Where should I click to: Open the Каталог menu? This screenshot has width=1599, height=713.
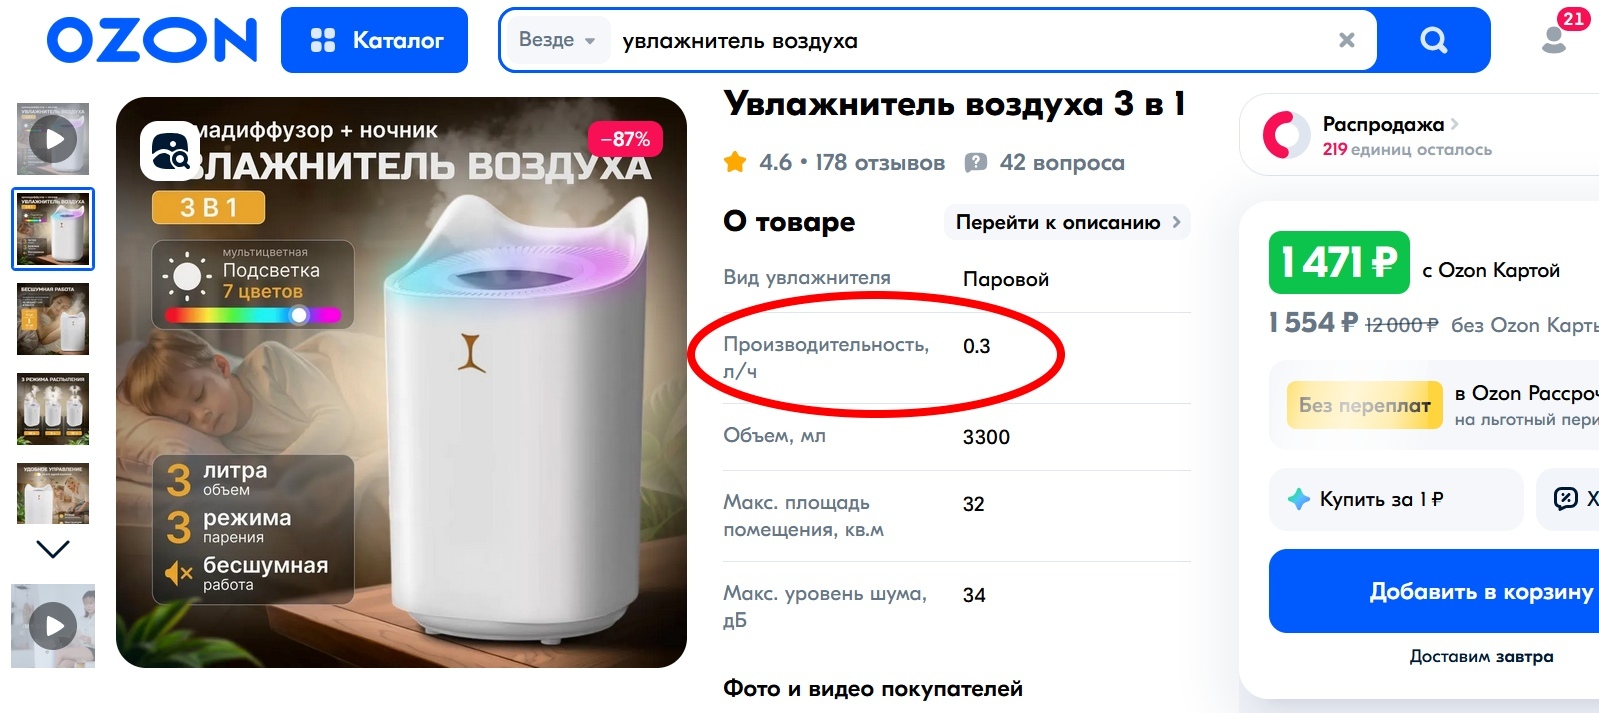pos(374,40)
